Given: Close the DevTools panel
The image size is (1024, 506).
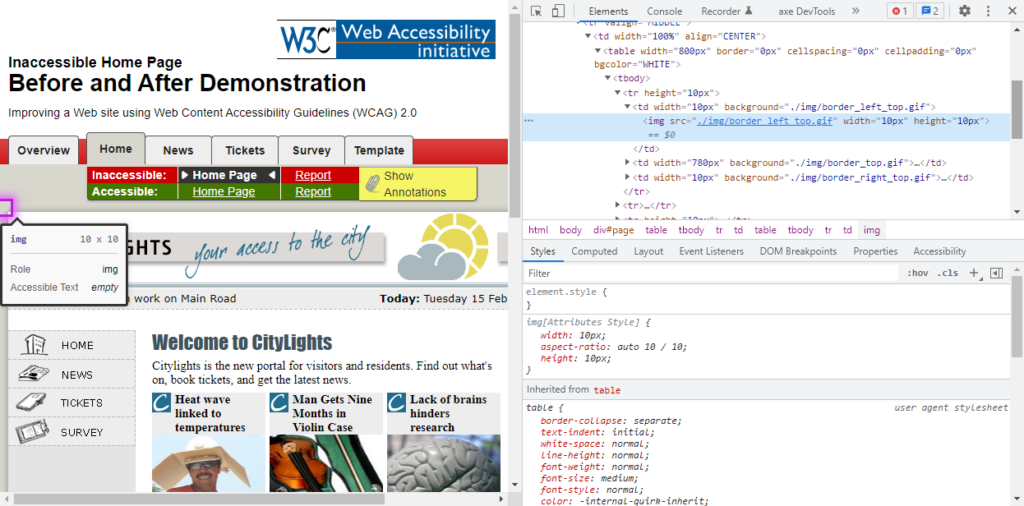Looking at the screenshot, I should click(x=1010, y=11).
